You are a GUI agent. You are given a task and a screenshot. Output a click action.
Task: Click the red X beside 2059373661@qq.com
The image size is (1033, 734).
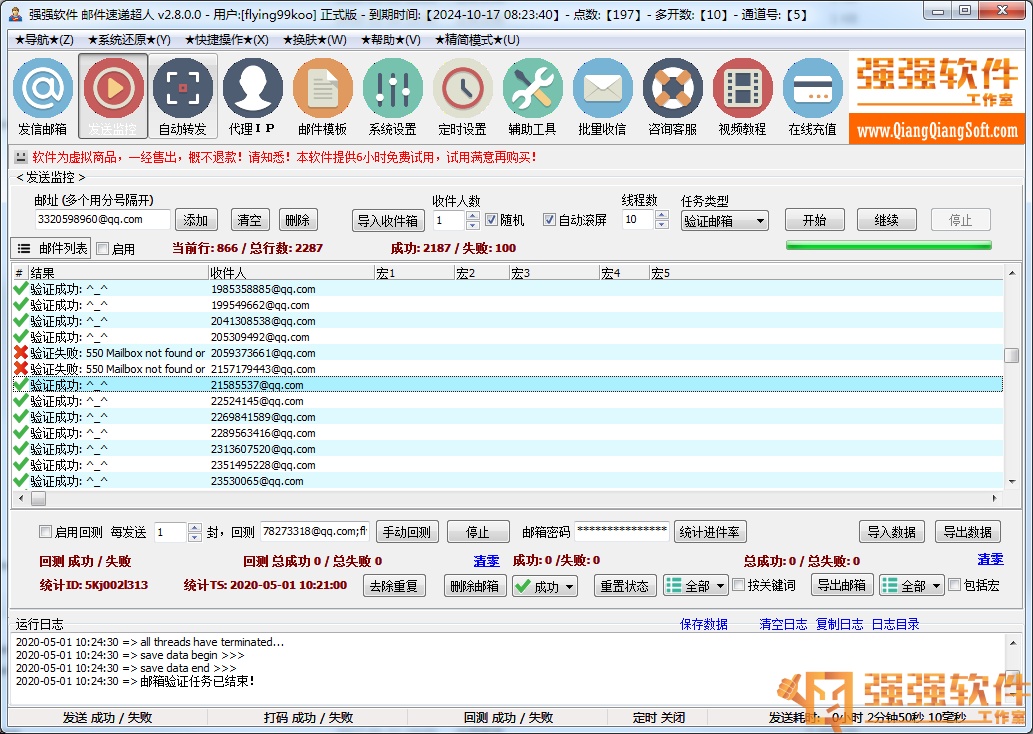21,353
